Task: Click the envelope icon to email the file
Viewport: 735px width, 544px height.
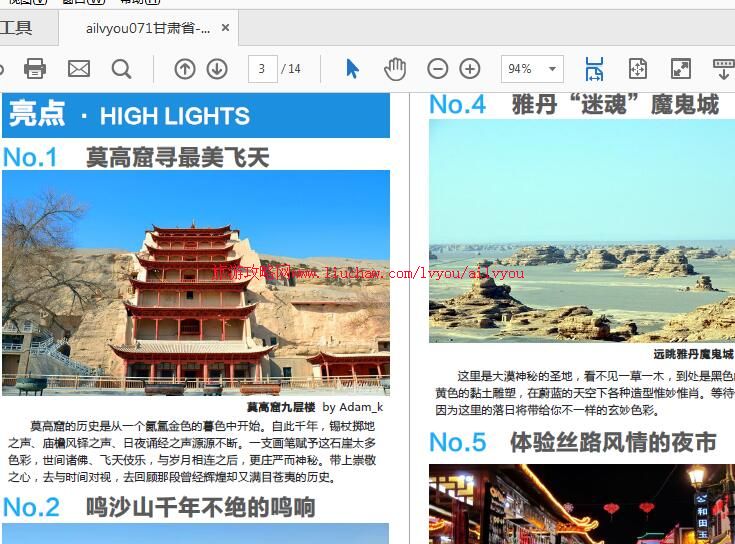Action: pyautogui.click(x=79, y=68)
